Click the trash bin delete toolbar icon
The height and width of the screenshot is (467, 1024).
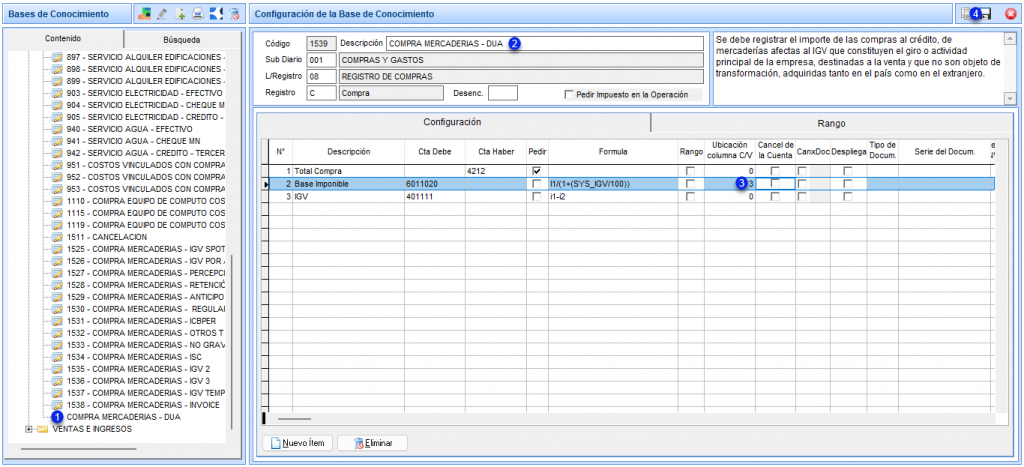point(234,13)
